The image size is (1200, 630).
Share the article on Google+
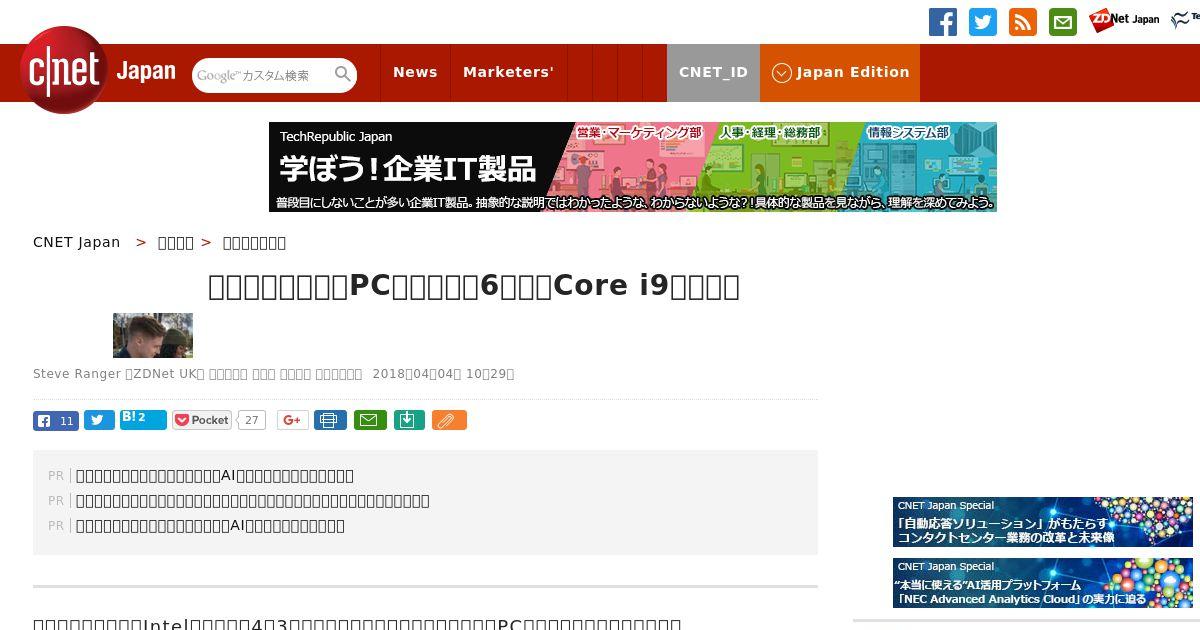tap(293, 420)
